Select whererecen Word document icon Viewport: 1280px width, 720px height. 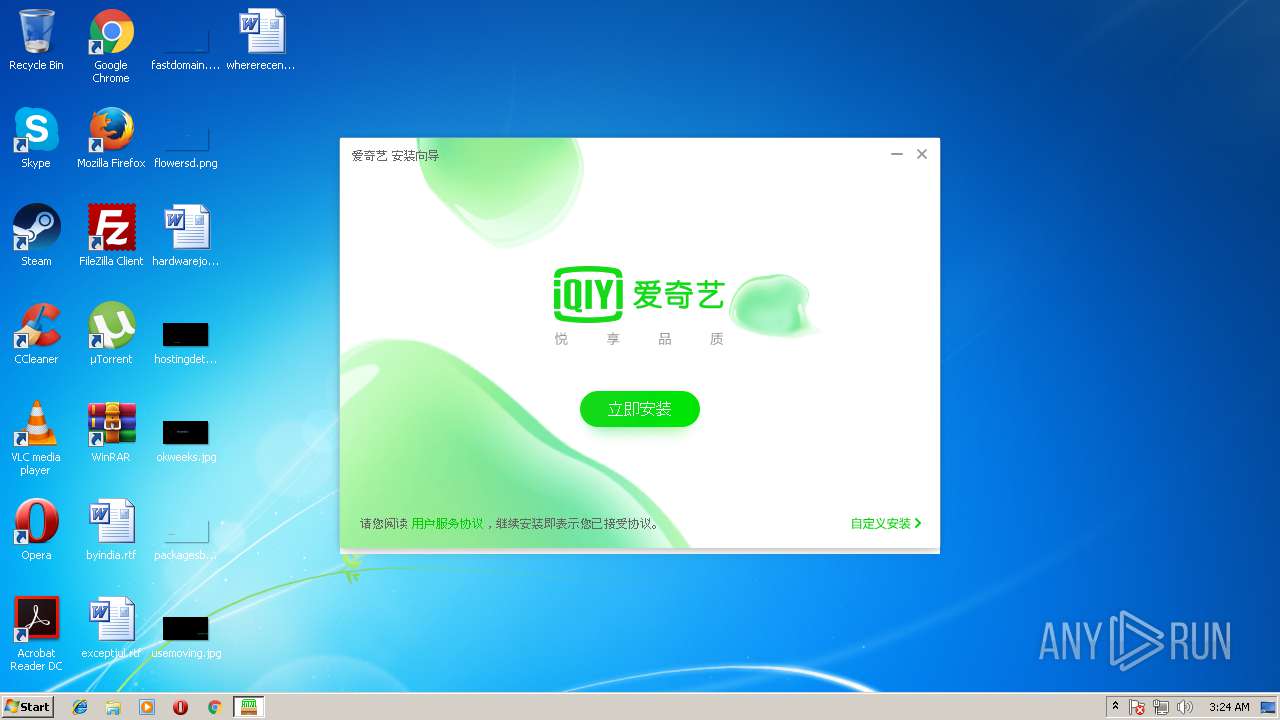(261, 41)
